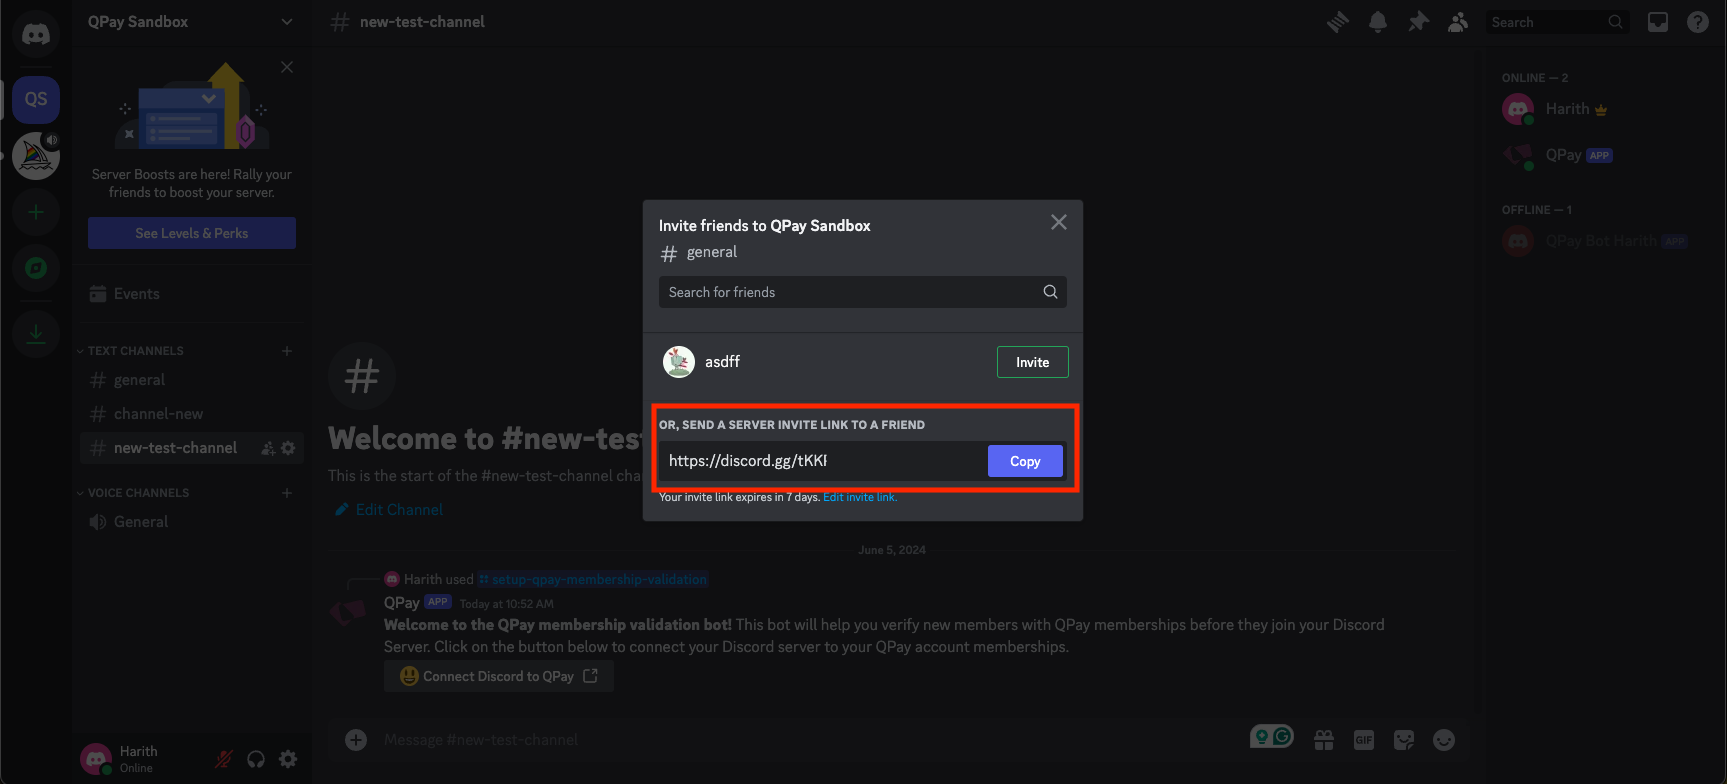Close the Invite friends dialog
This screenshot has height=784, width=1727.
click(x=1059, y=222)
